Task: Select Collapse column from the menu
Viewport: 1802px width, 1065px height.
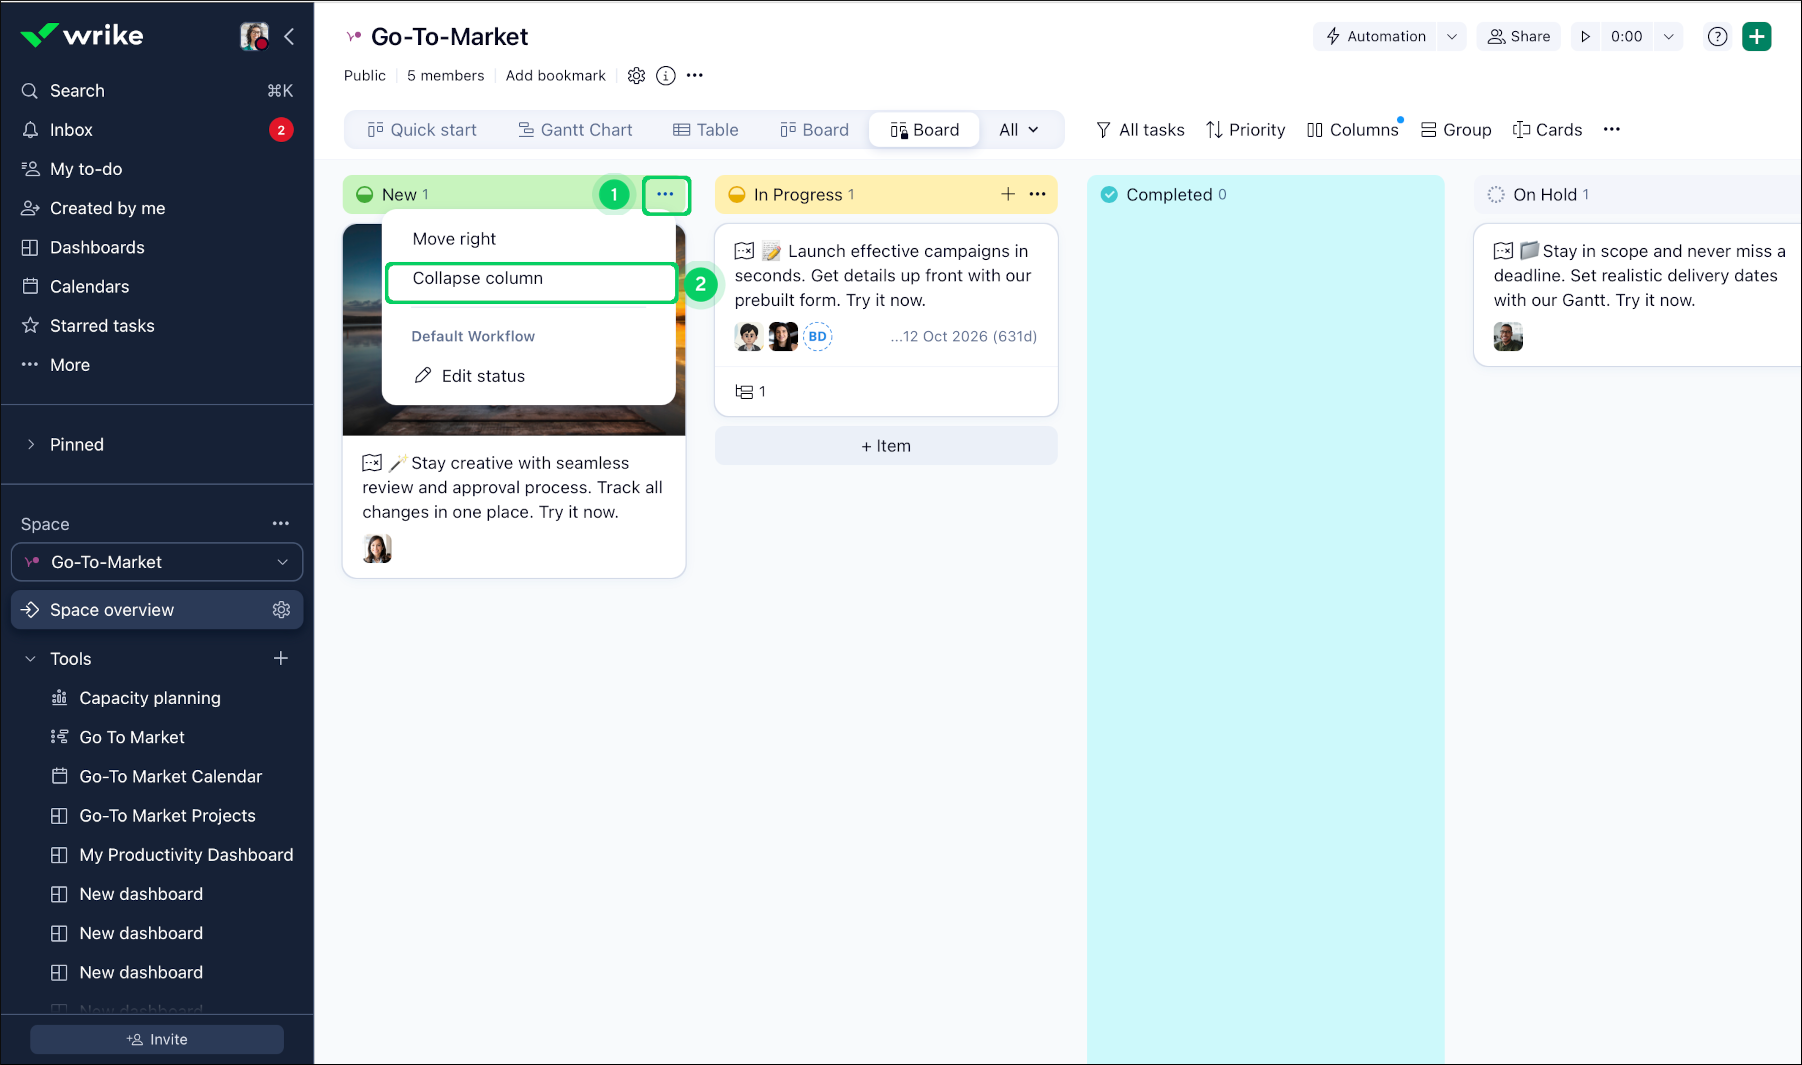Action: [x=478, y=278]
